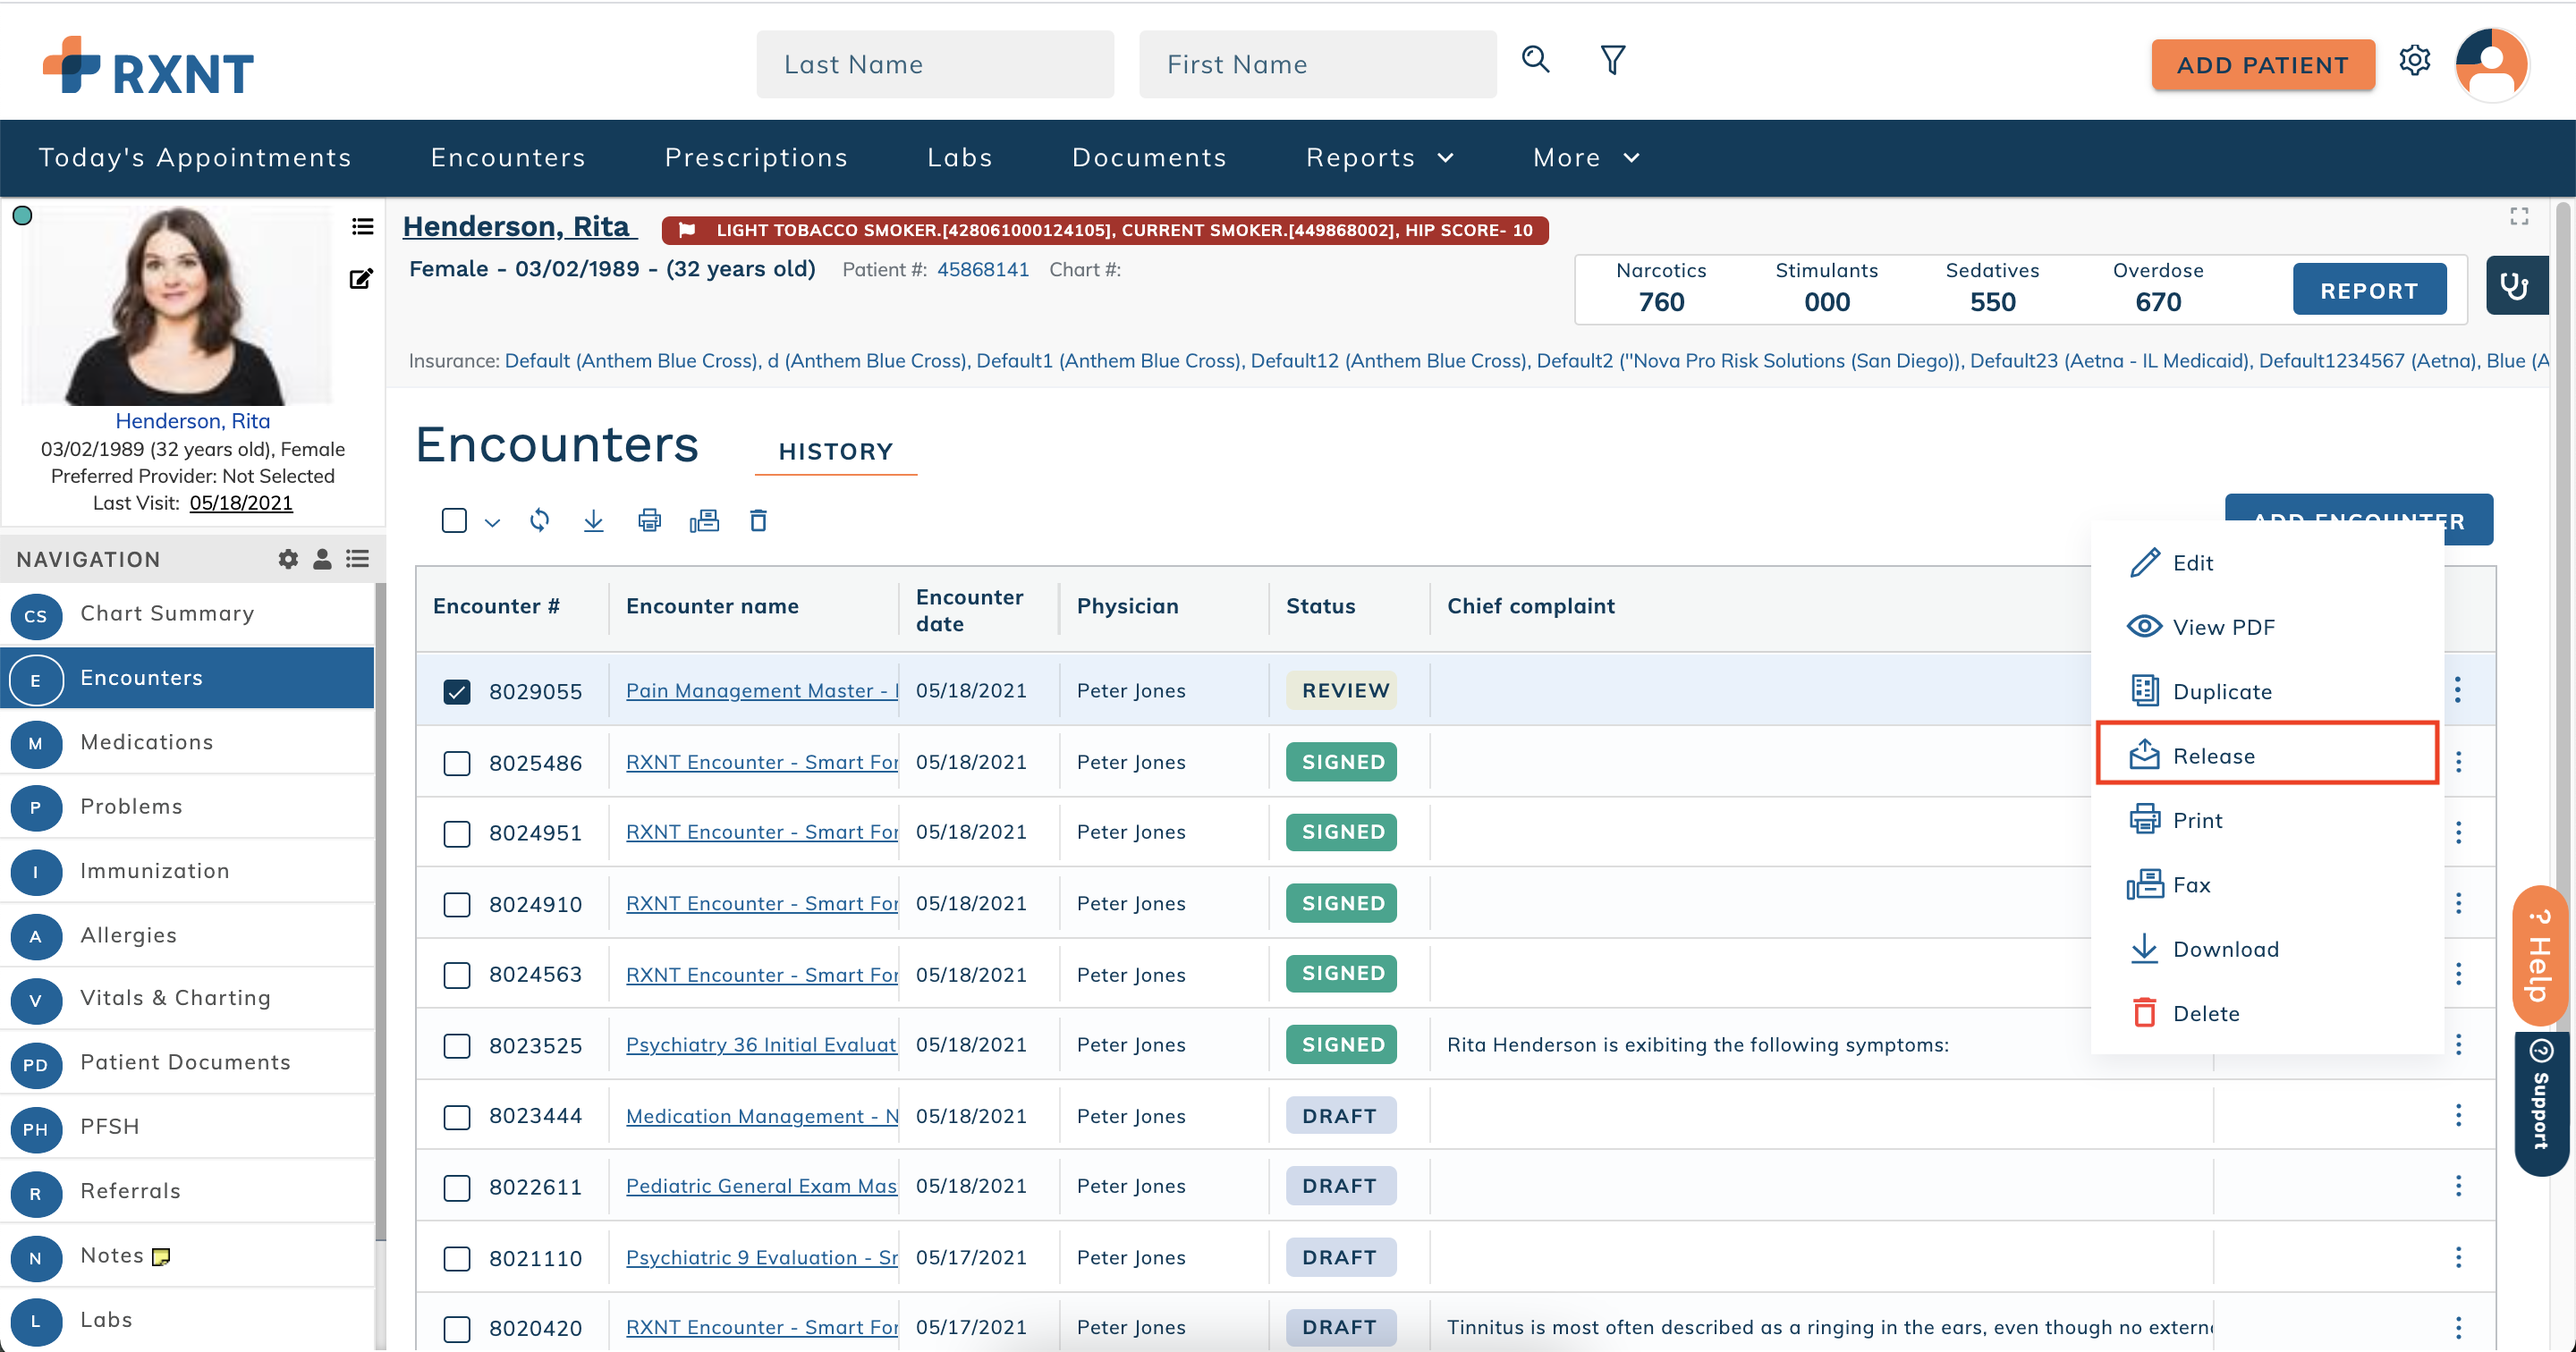Choose Release from context menu
Viewport: 2576px width, 1352px height.
pyautogui.click(x=2266, y=755)
